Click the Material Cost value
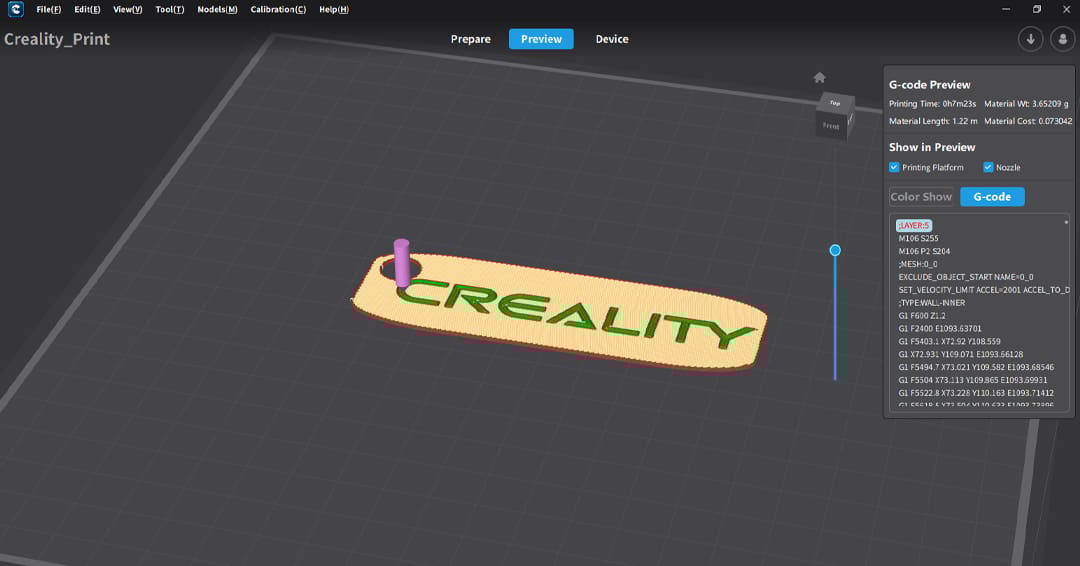The height and width of the screenshot is (566, 1080). tap(1055, 121)
